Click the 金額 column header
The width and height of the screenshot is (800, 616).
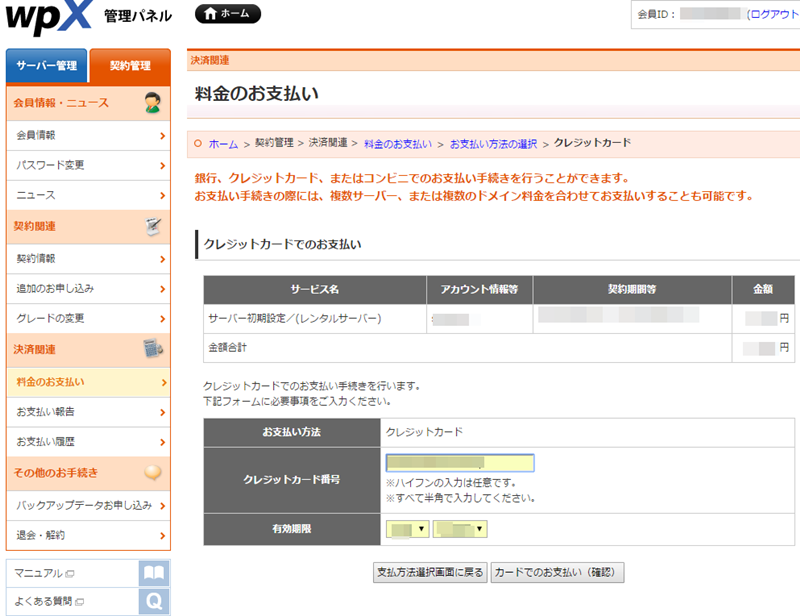pyautogui.click(x=763, y=289)
